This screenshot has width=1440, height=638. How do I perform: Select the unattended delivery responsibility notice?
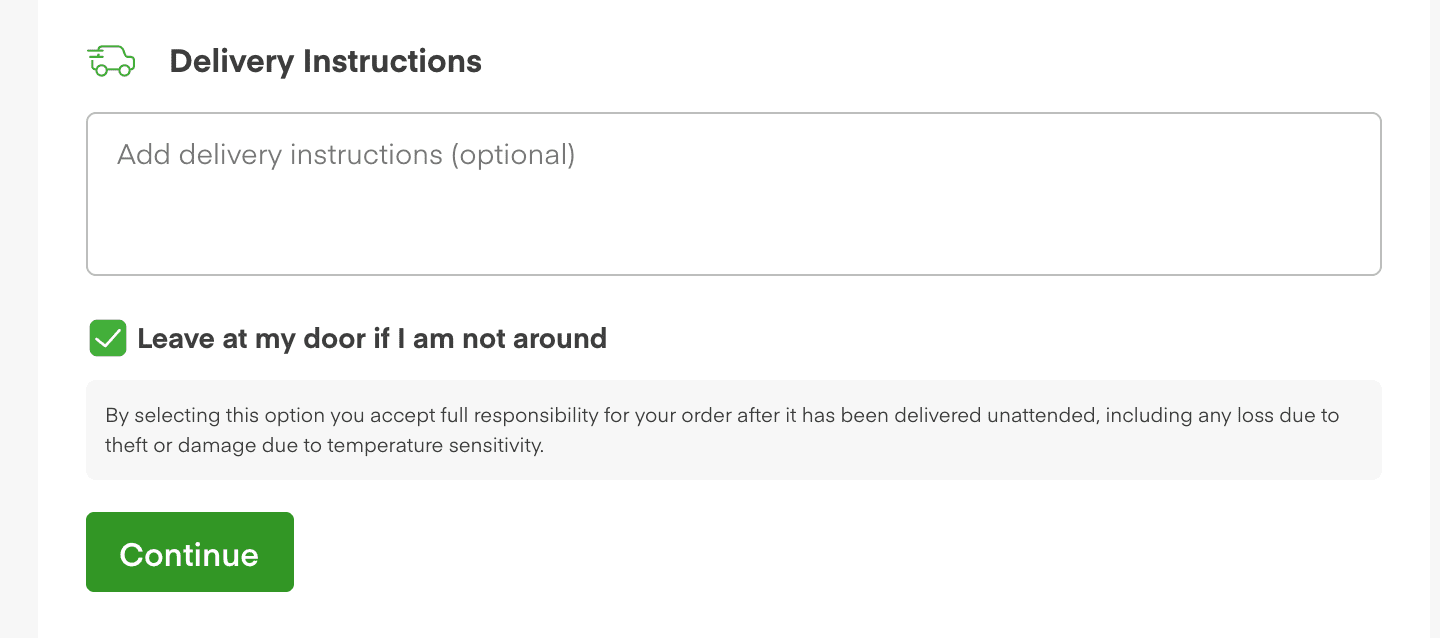734,430
